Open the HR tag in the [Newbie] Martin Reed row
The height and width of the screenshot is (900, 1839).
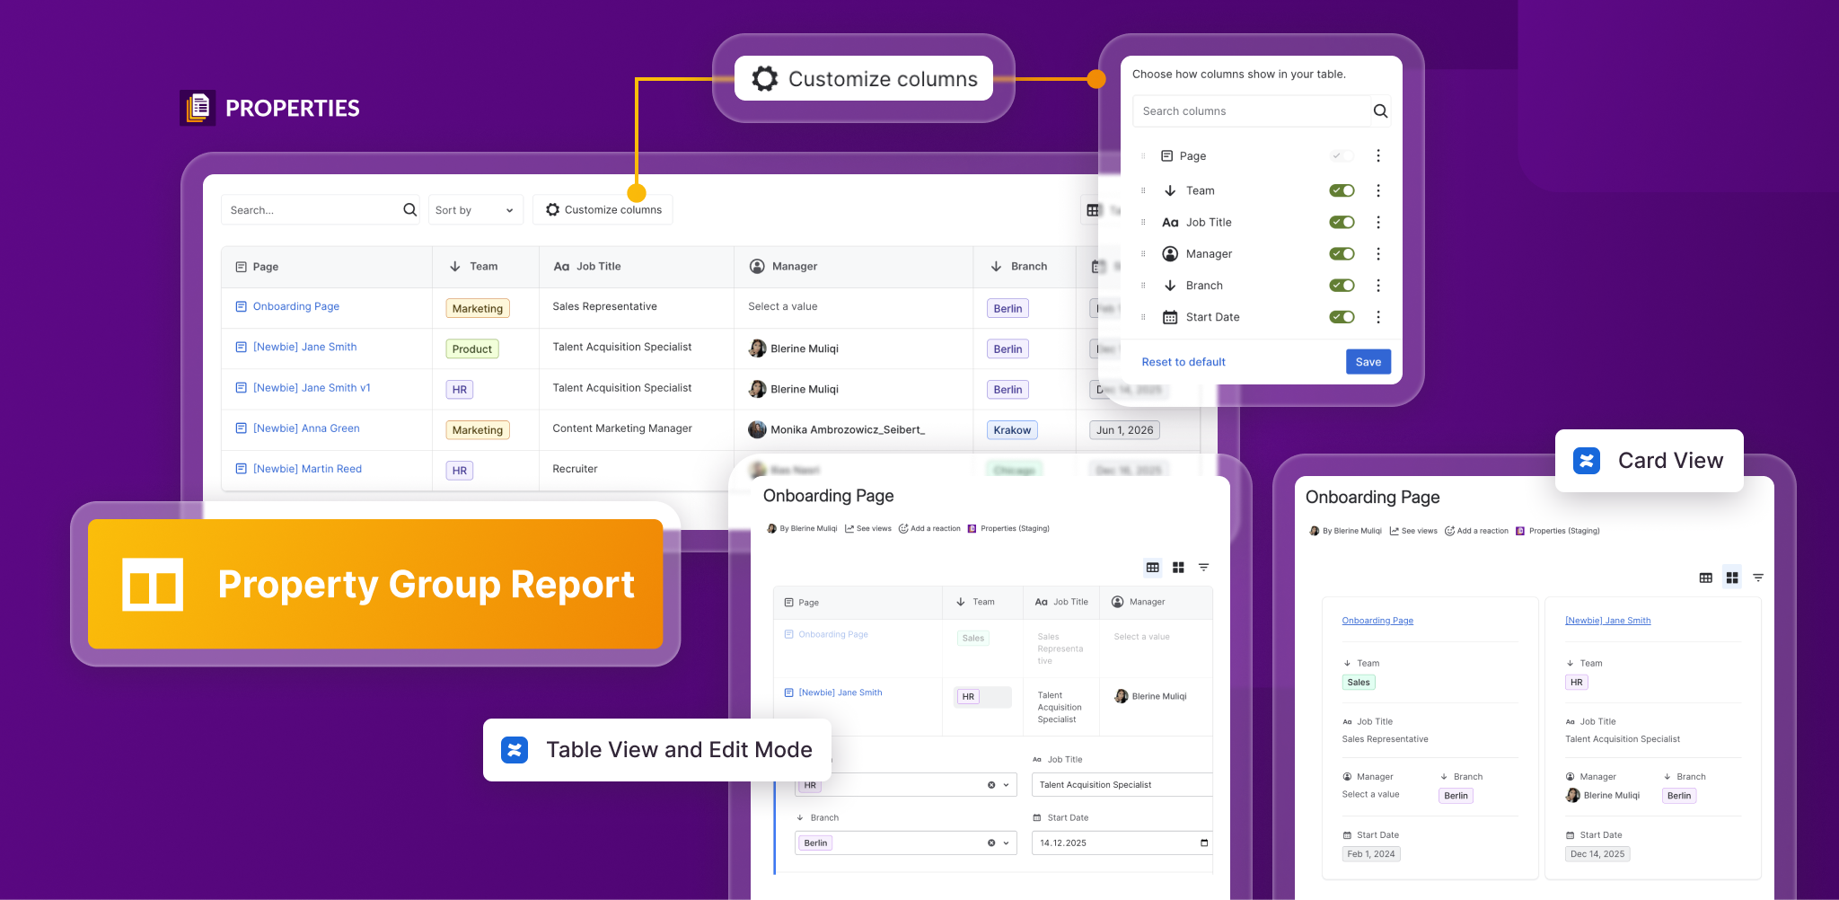click(x=459, y=470)
